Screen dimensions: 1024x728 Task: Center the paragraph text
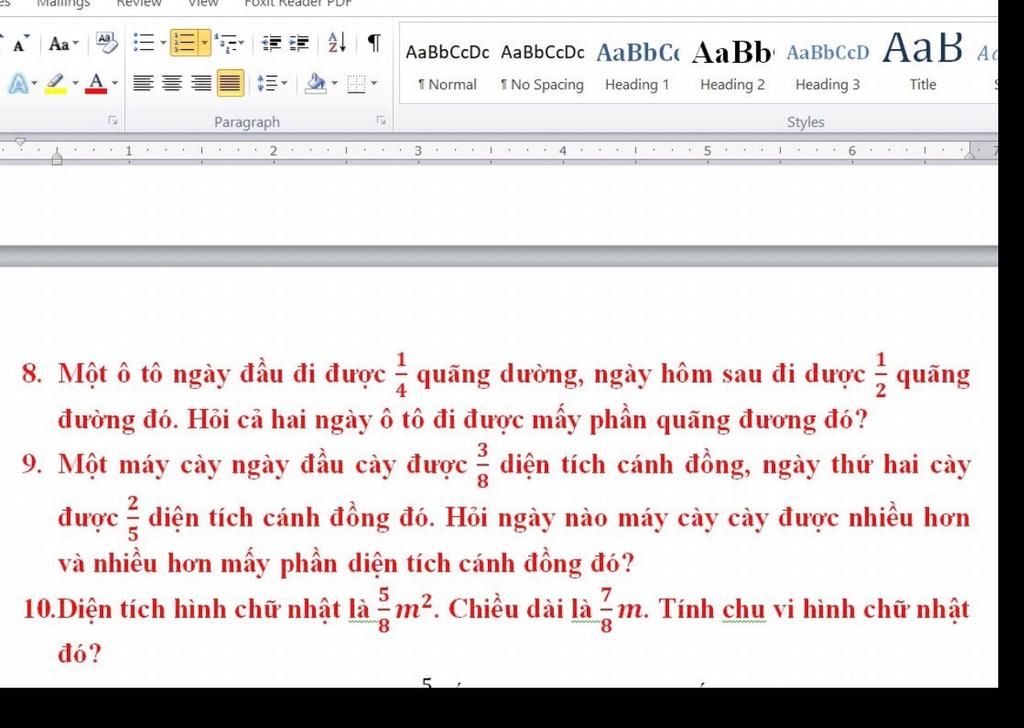(x=172, y=83)
